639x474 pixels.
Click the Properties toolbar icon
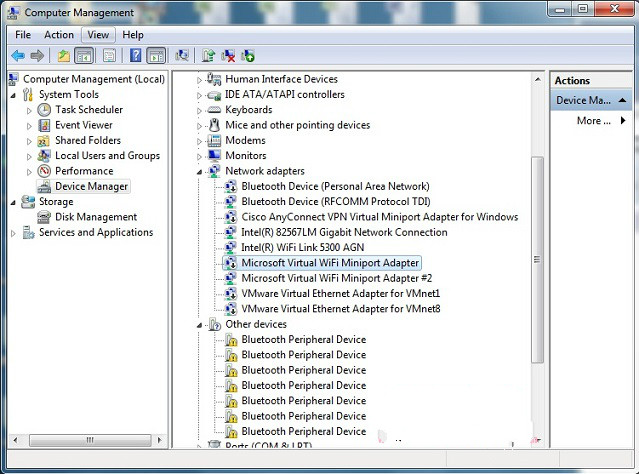tap(109, 55)
